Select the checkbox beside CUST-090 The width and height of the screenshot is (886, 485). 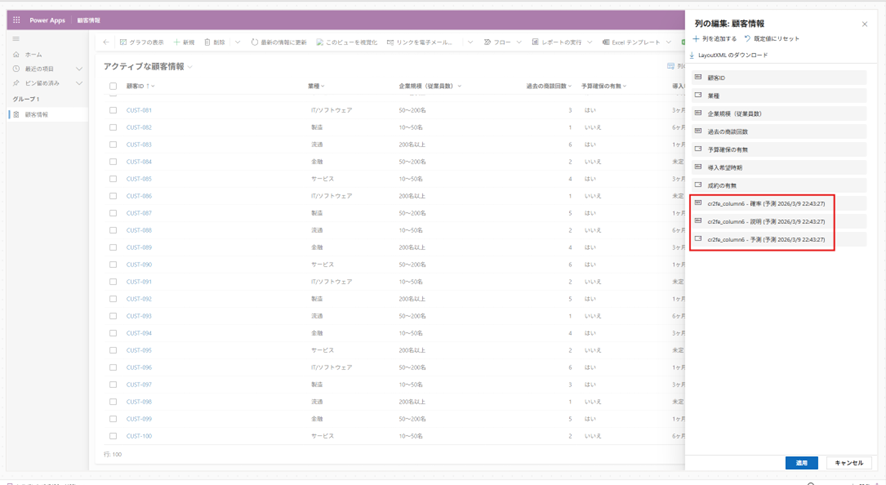pos(113,265)
